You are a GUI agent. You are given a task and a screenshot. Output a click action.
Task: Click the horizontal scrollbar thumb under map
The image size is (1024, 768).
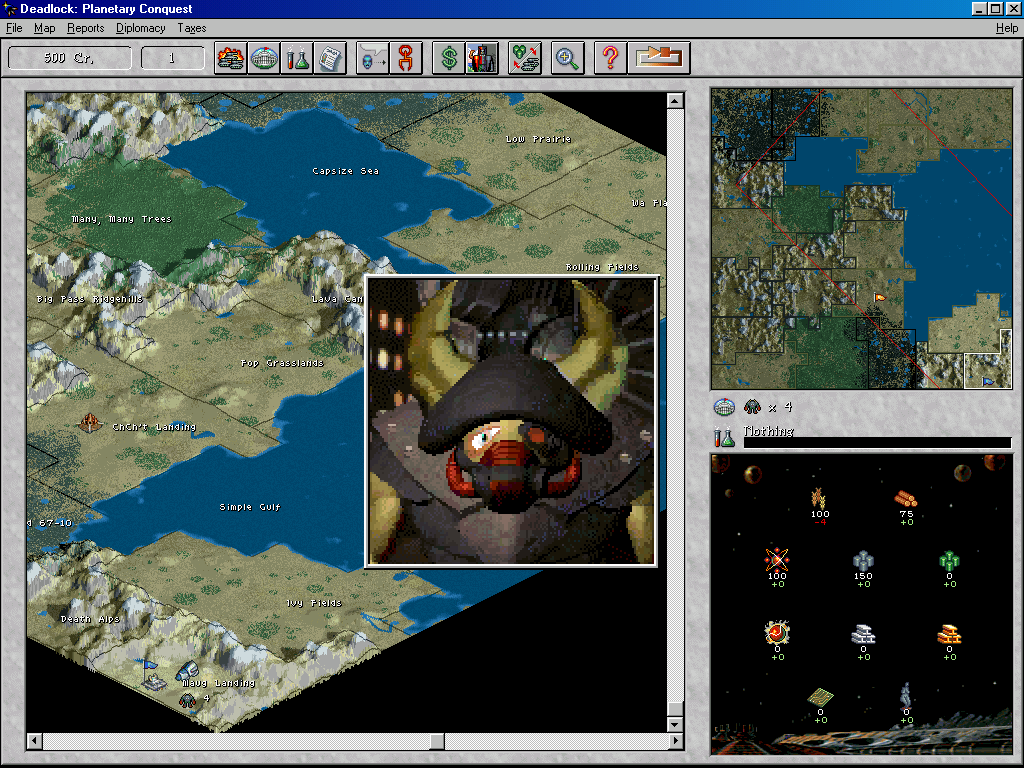437,741
